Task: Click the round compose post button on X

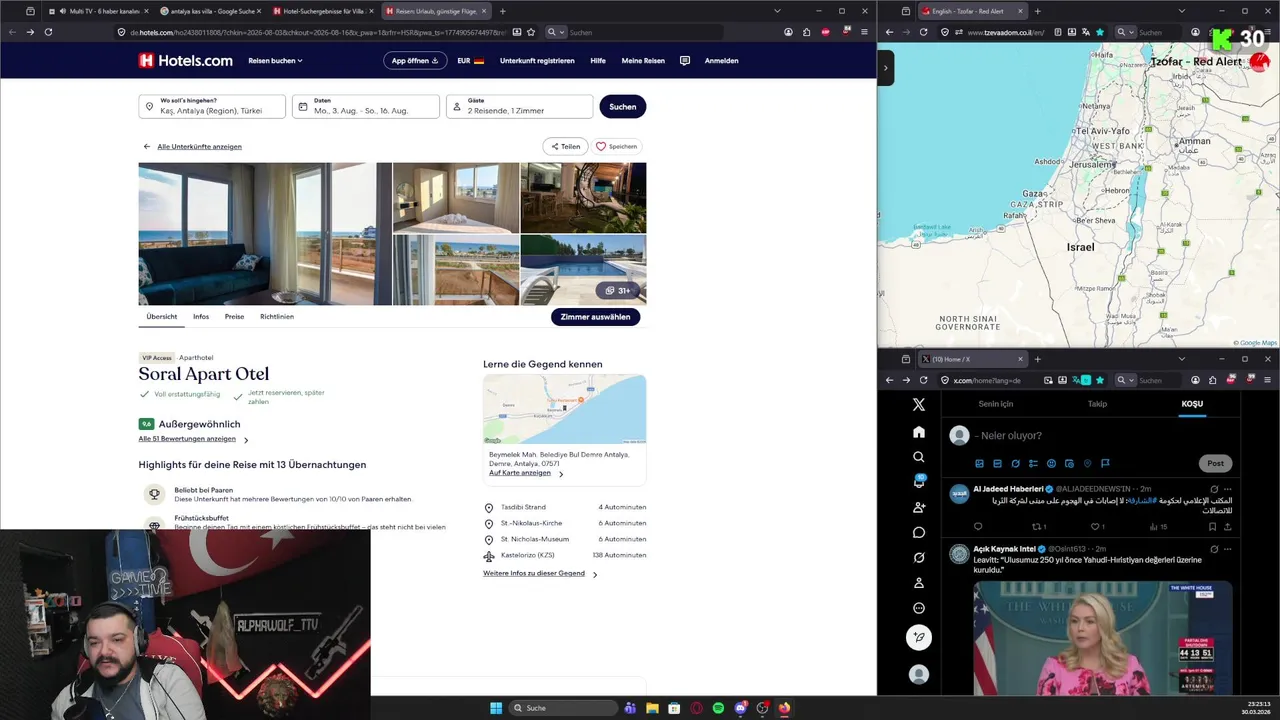Action: click(x=919, y=637)
